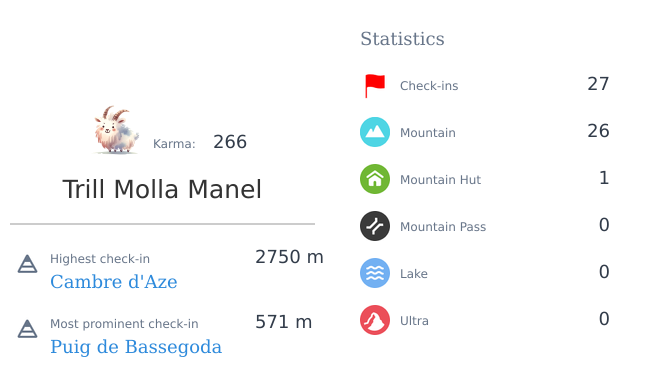Click the green Mountain Hut icon
Image resolution: width=650 pixels, height=385 pixels.
pyautogui.click(x=375, y=179)
